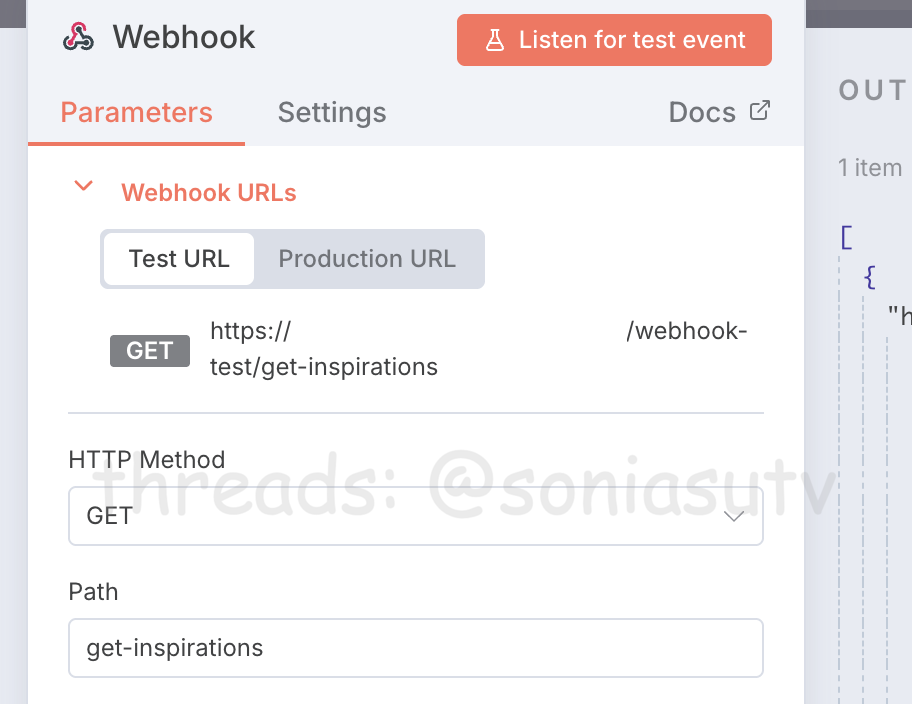Switch to Production URL
The width and height of the screenshot is (912, 704).
(x=367, y=259)
